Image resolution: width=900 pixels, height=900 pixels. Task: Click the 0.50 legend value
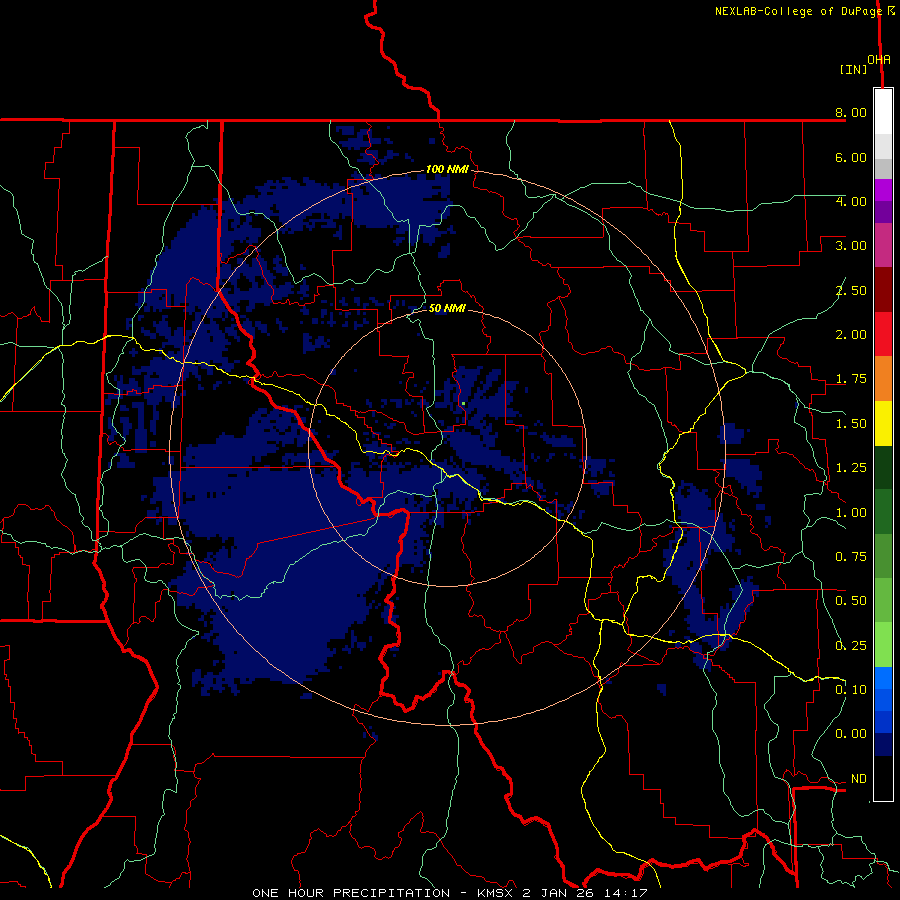pyautogui.click(x=851, y=601)
